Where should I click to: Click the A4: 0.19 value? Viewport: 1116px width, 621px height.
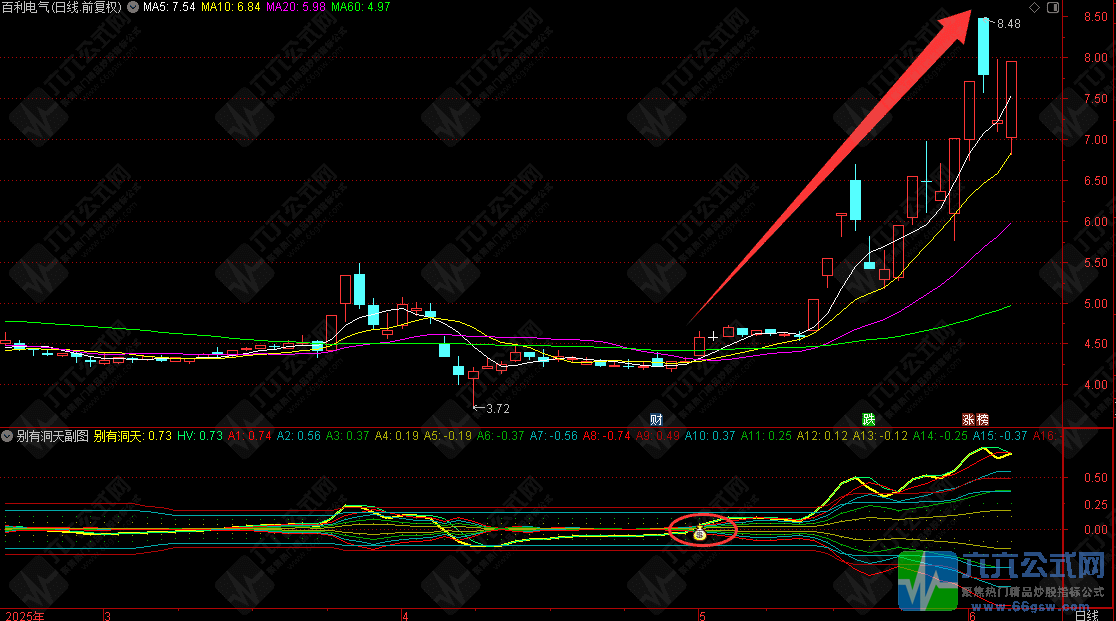(x=396, y=436)
